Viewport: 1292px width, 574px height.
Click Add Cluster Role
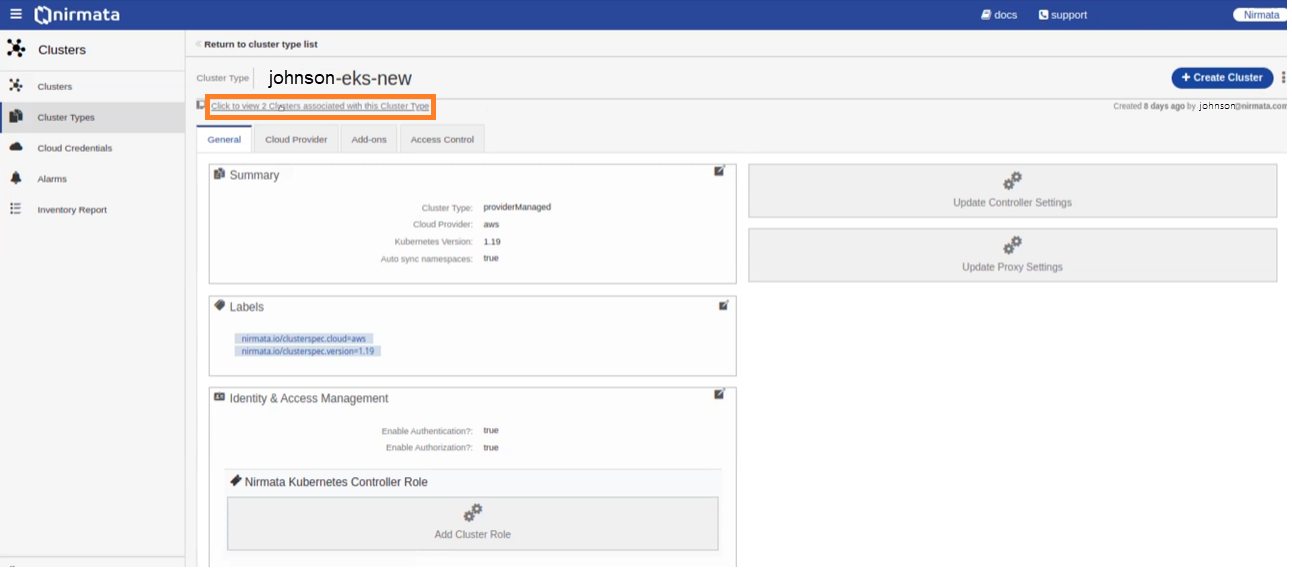[x=472, y=523]
